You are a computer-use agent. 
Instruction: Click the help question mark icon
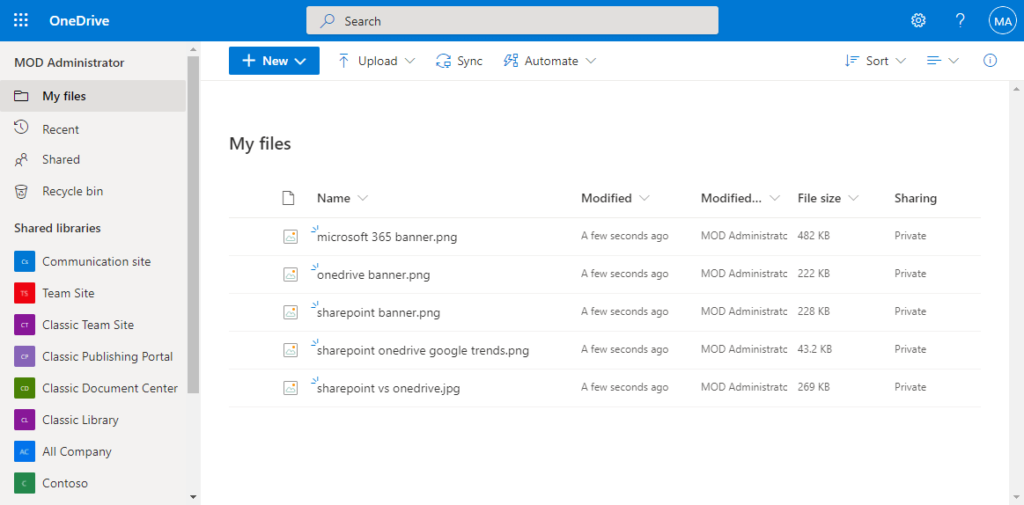(x=960, y=20)
